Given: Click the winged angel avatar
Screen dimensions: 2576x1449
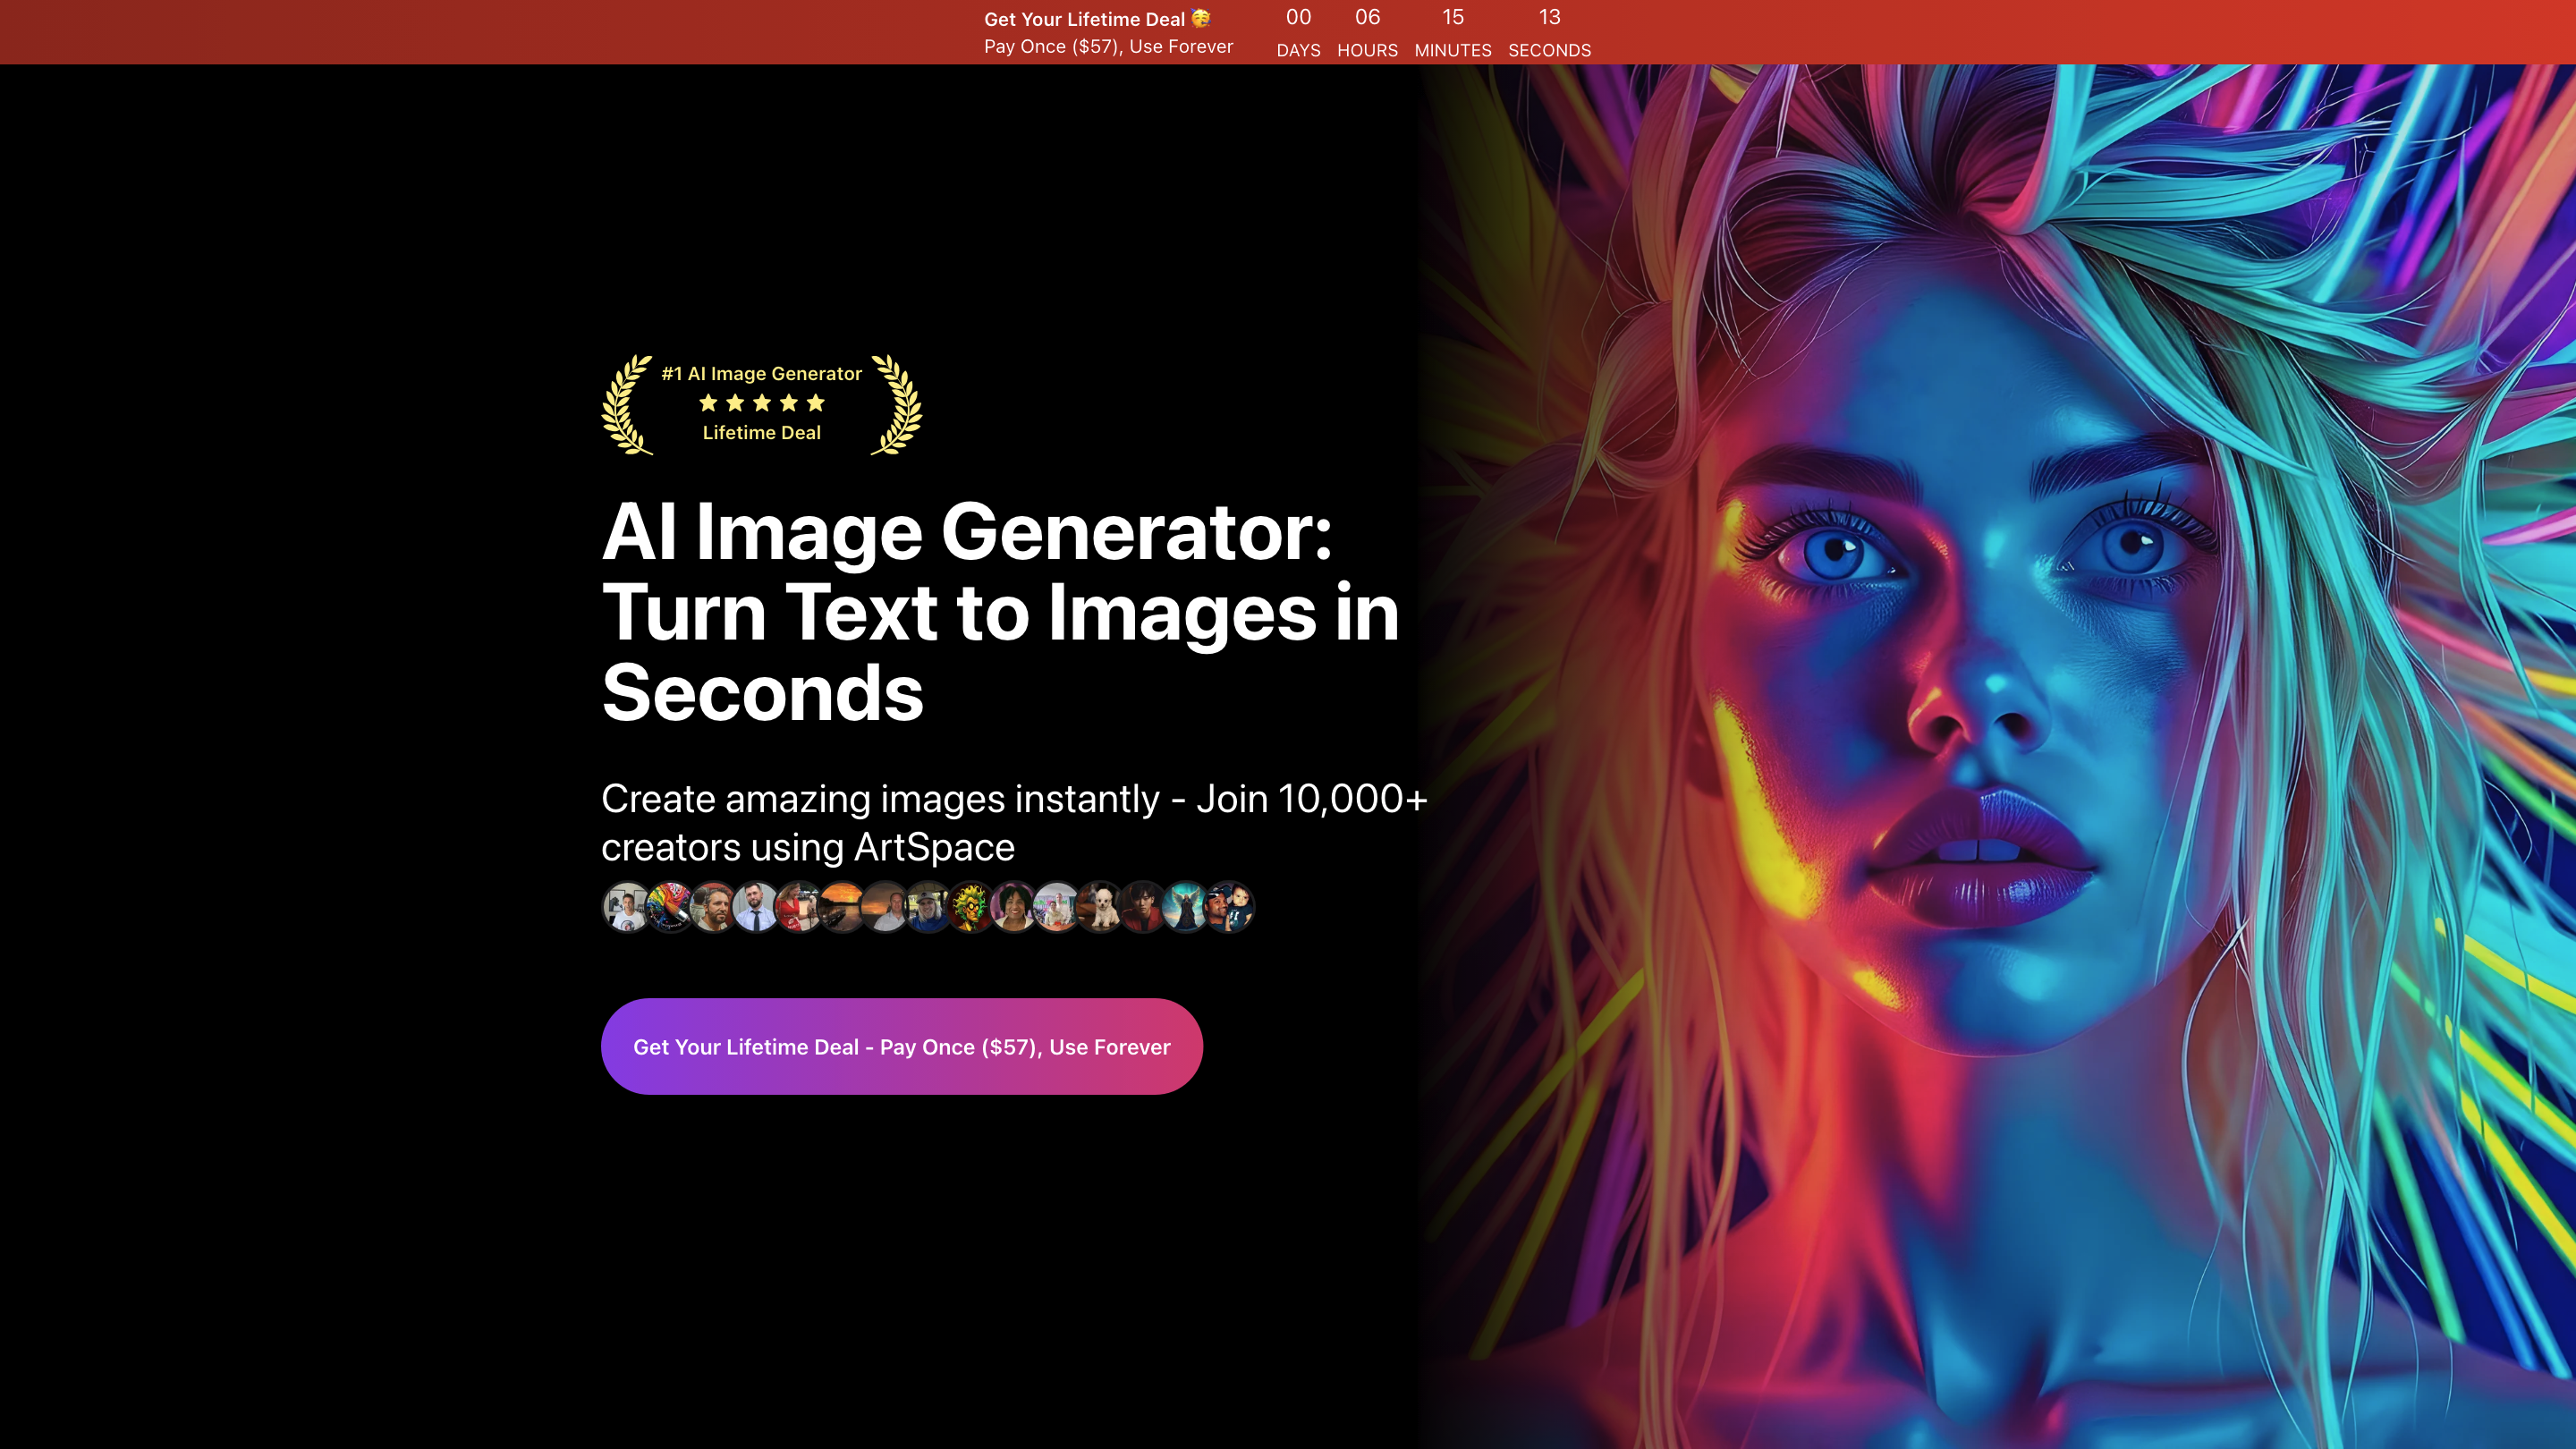Looking at the screenshot, I should click(1186, 906).
